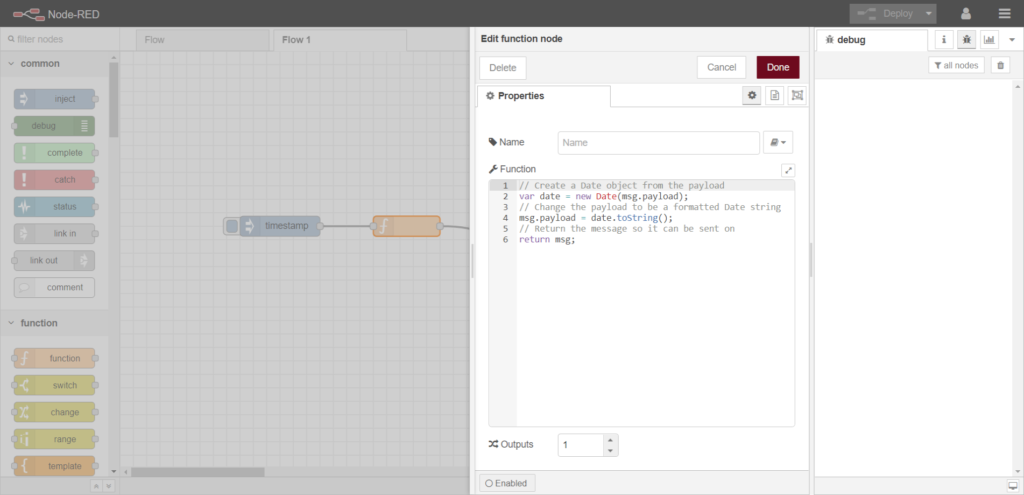
Task: Switch to the Flow tab
Action: coord(202,40)
